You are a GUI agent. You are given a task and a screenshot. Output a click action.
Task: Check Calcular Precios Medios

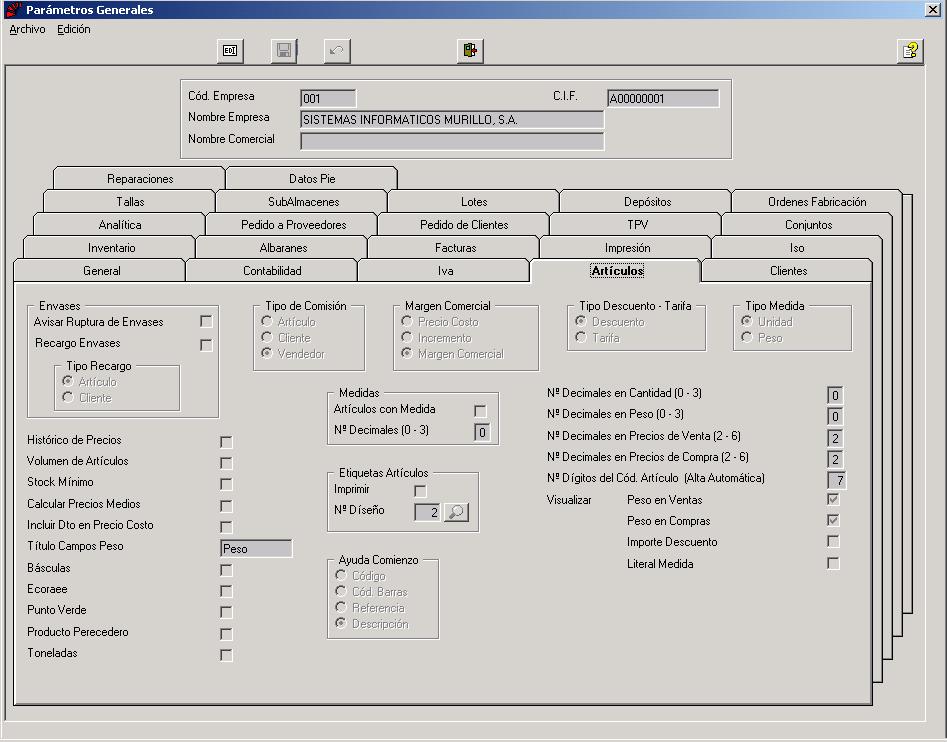[x=226, y=506]
